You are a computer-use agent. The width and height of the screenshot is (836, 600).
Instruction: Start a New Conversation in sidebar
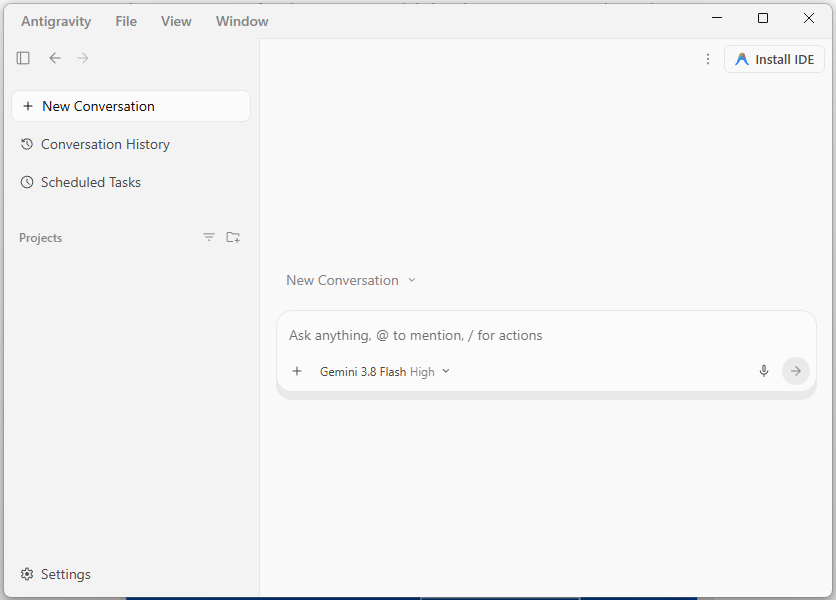tap(131, 106)
